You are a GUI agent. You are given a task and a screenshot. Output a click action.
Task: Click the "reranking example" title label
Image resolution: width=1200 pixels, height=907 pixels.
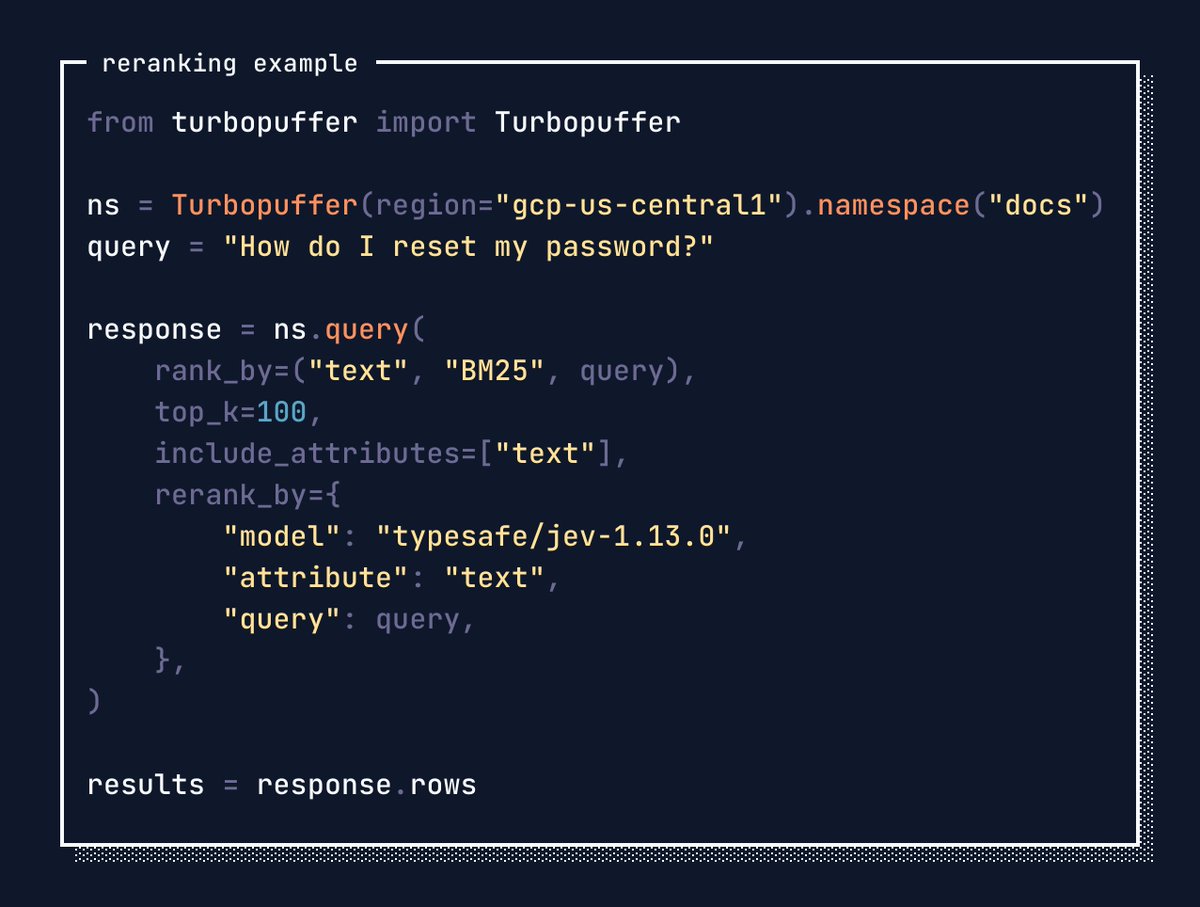pyautogui.click(x=230, y=64)
